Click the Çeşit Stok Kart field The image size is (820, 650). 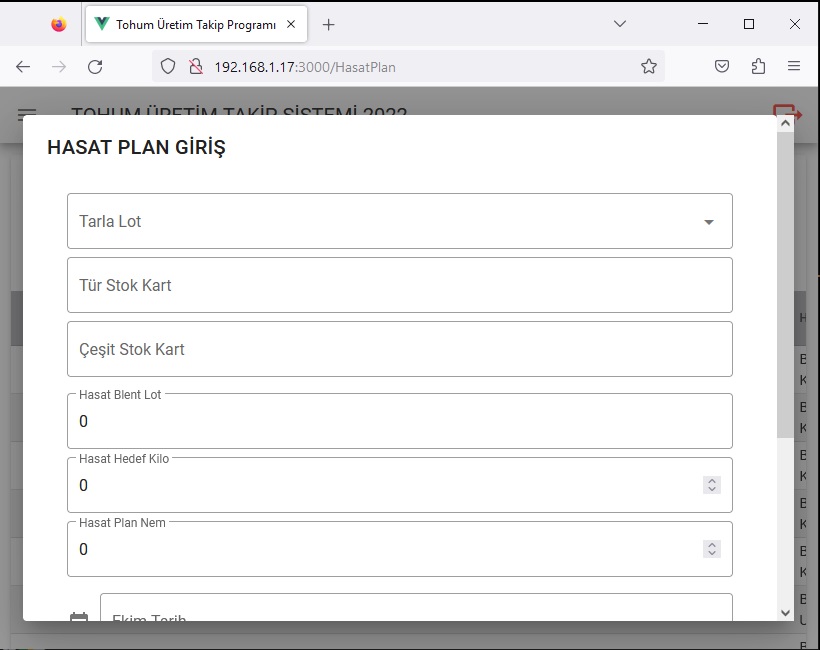click(400, 349)
